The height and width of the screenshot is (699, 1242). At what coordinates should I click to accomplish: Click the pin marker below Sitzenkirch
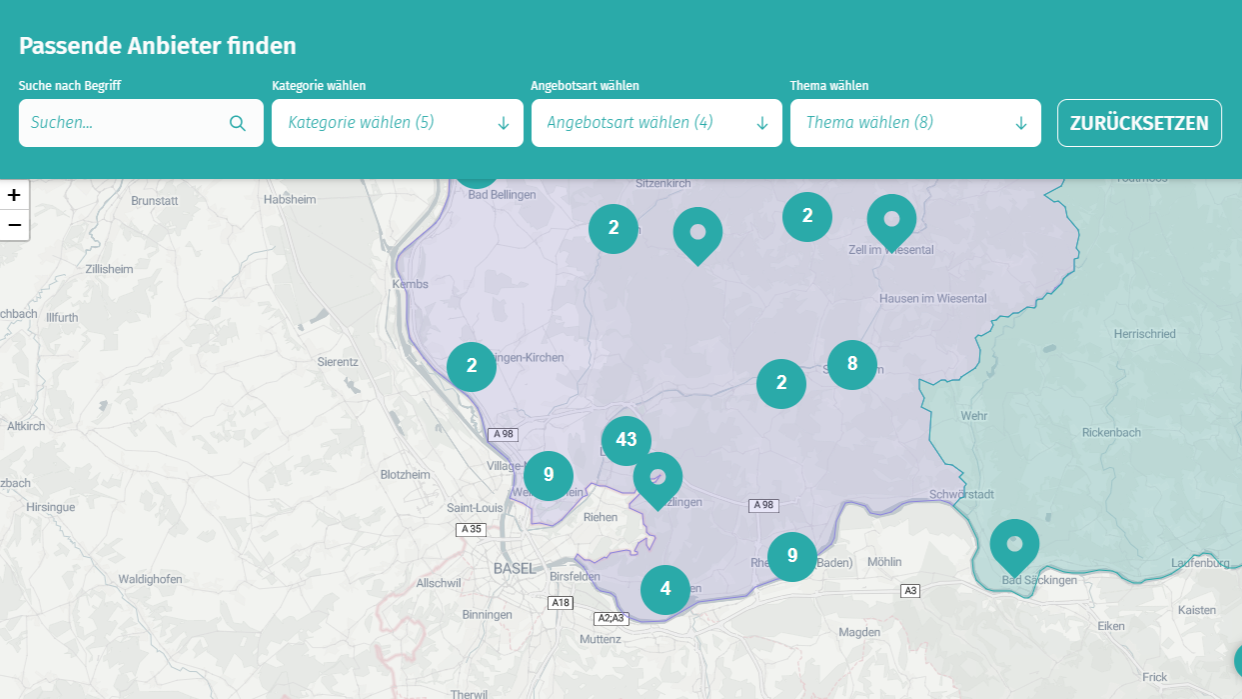point(697,232)
